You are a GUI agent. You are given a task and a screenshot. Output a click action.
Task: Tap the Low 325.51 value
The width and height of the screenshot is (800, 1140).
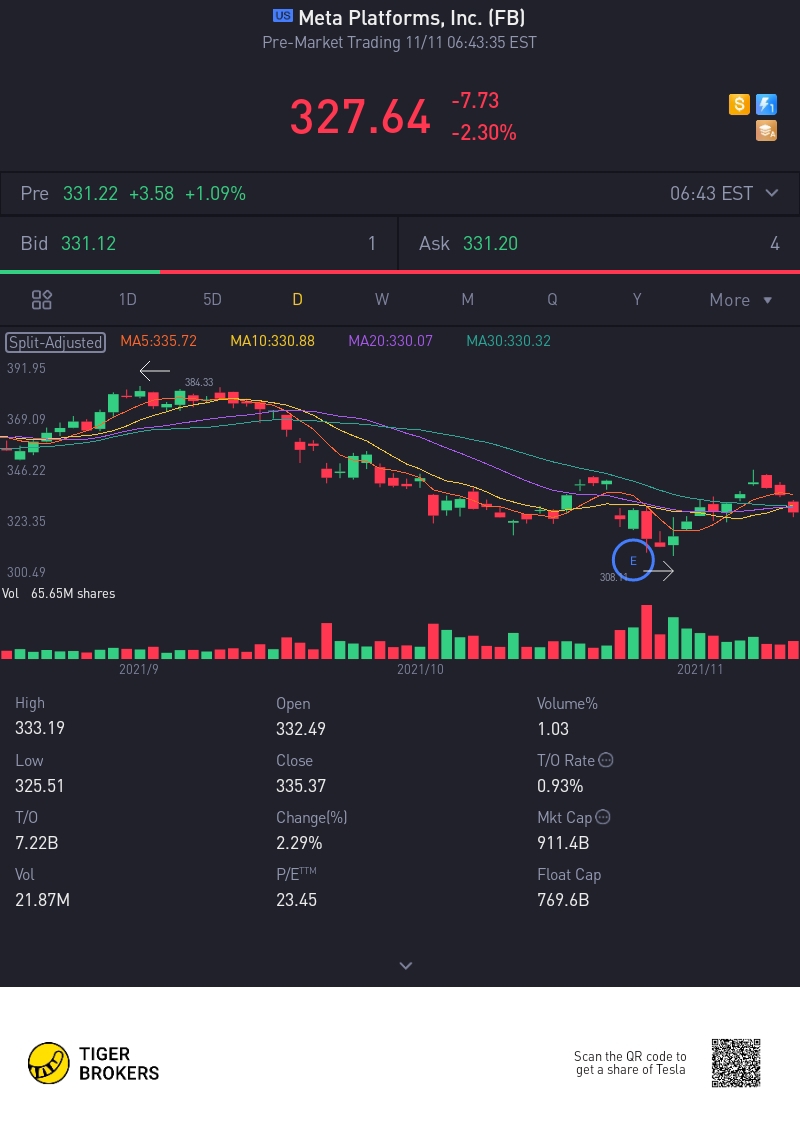39,786
